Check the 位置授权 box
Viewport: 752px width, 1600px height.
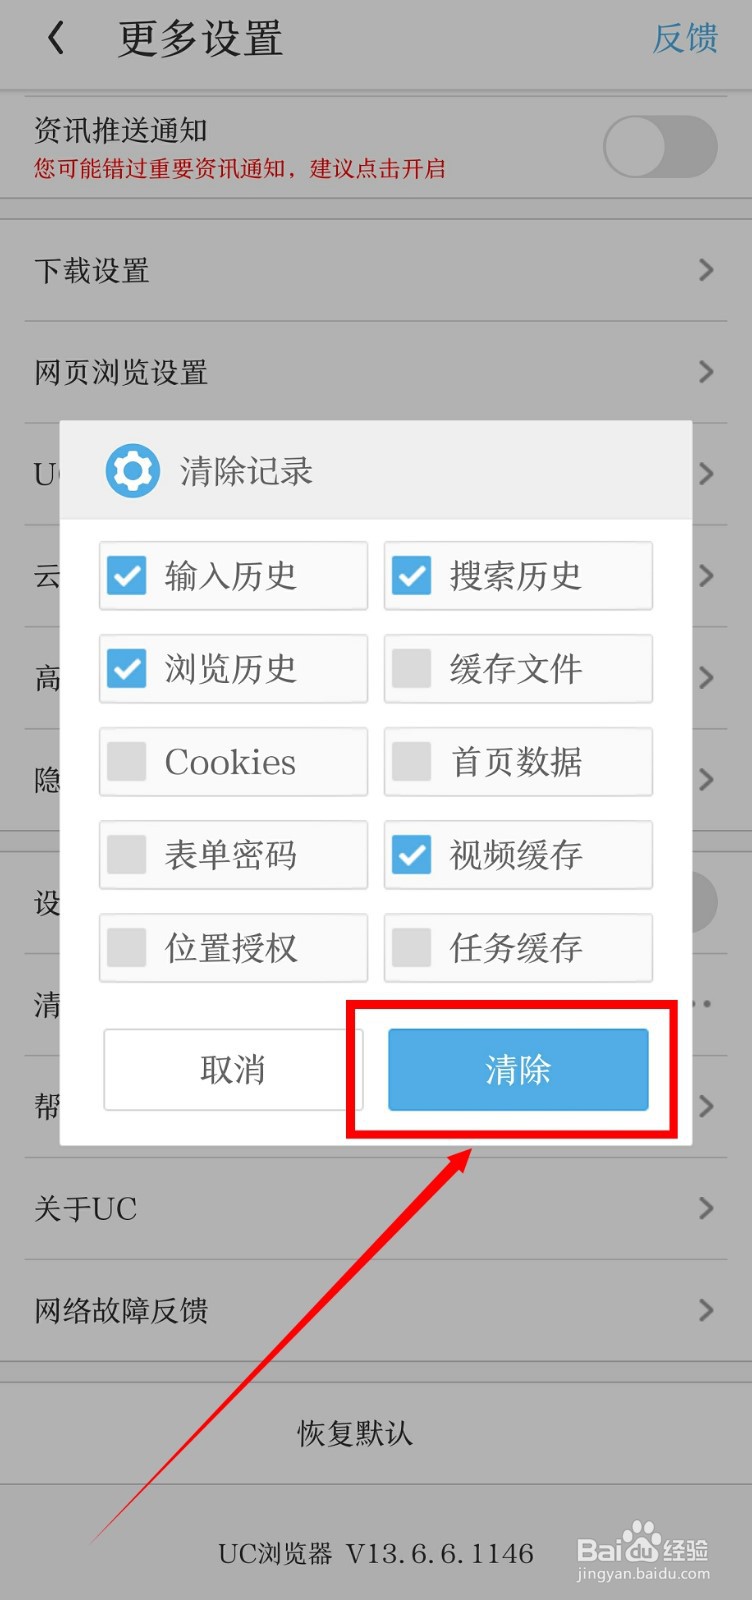coord(127,948)
